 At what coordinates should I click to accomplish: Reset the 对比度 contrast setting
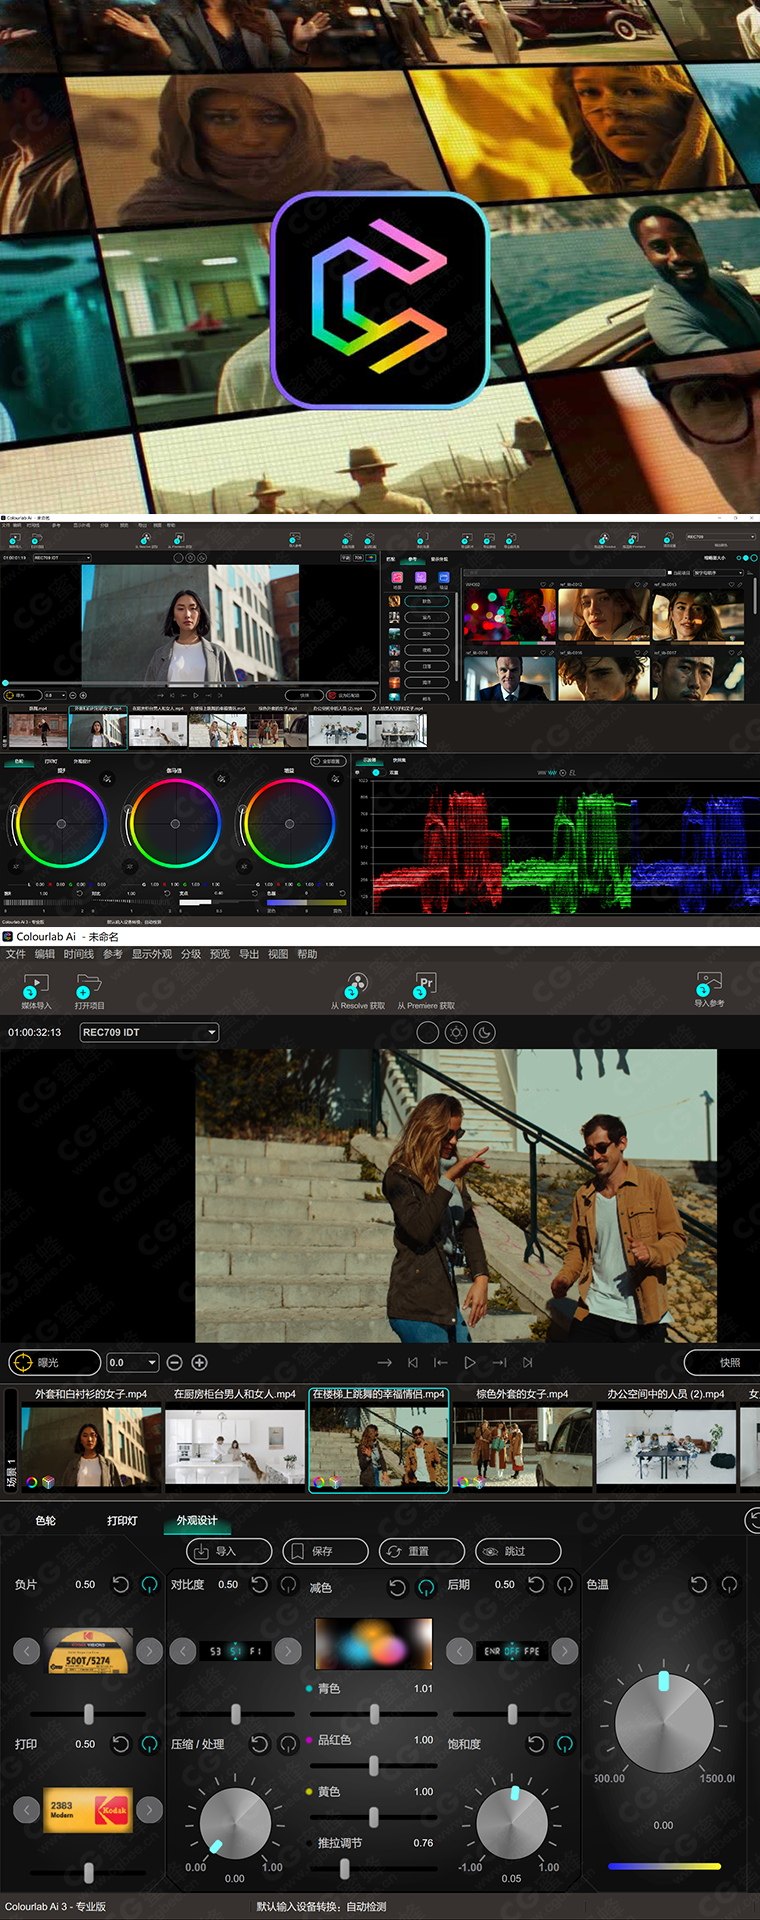259,1584
